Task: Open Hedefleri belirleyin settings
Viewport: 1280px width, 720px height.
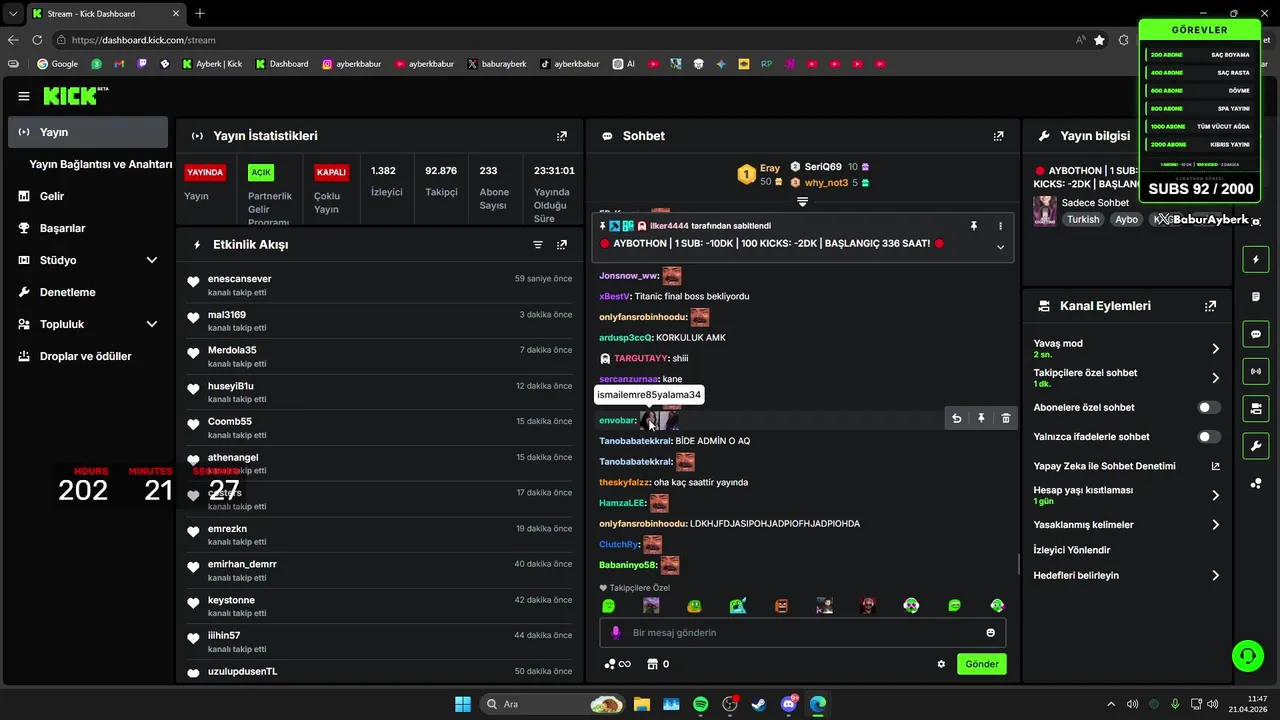Action: pyautogui.click(x=1127, y=575)
